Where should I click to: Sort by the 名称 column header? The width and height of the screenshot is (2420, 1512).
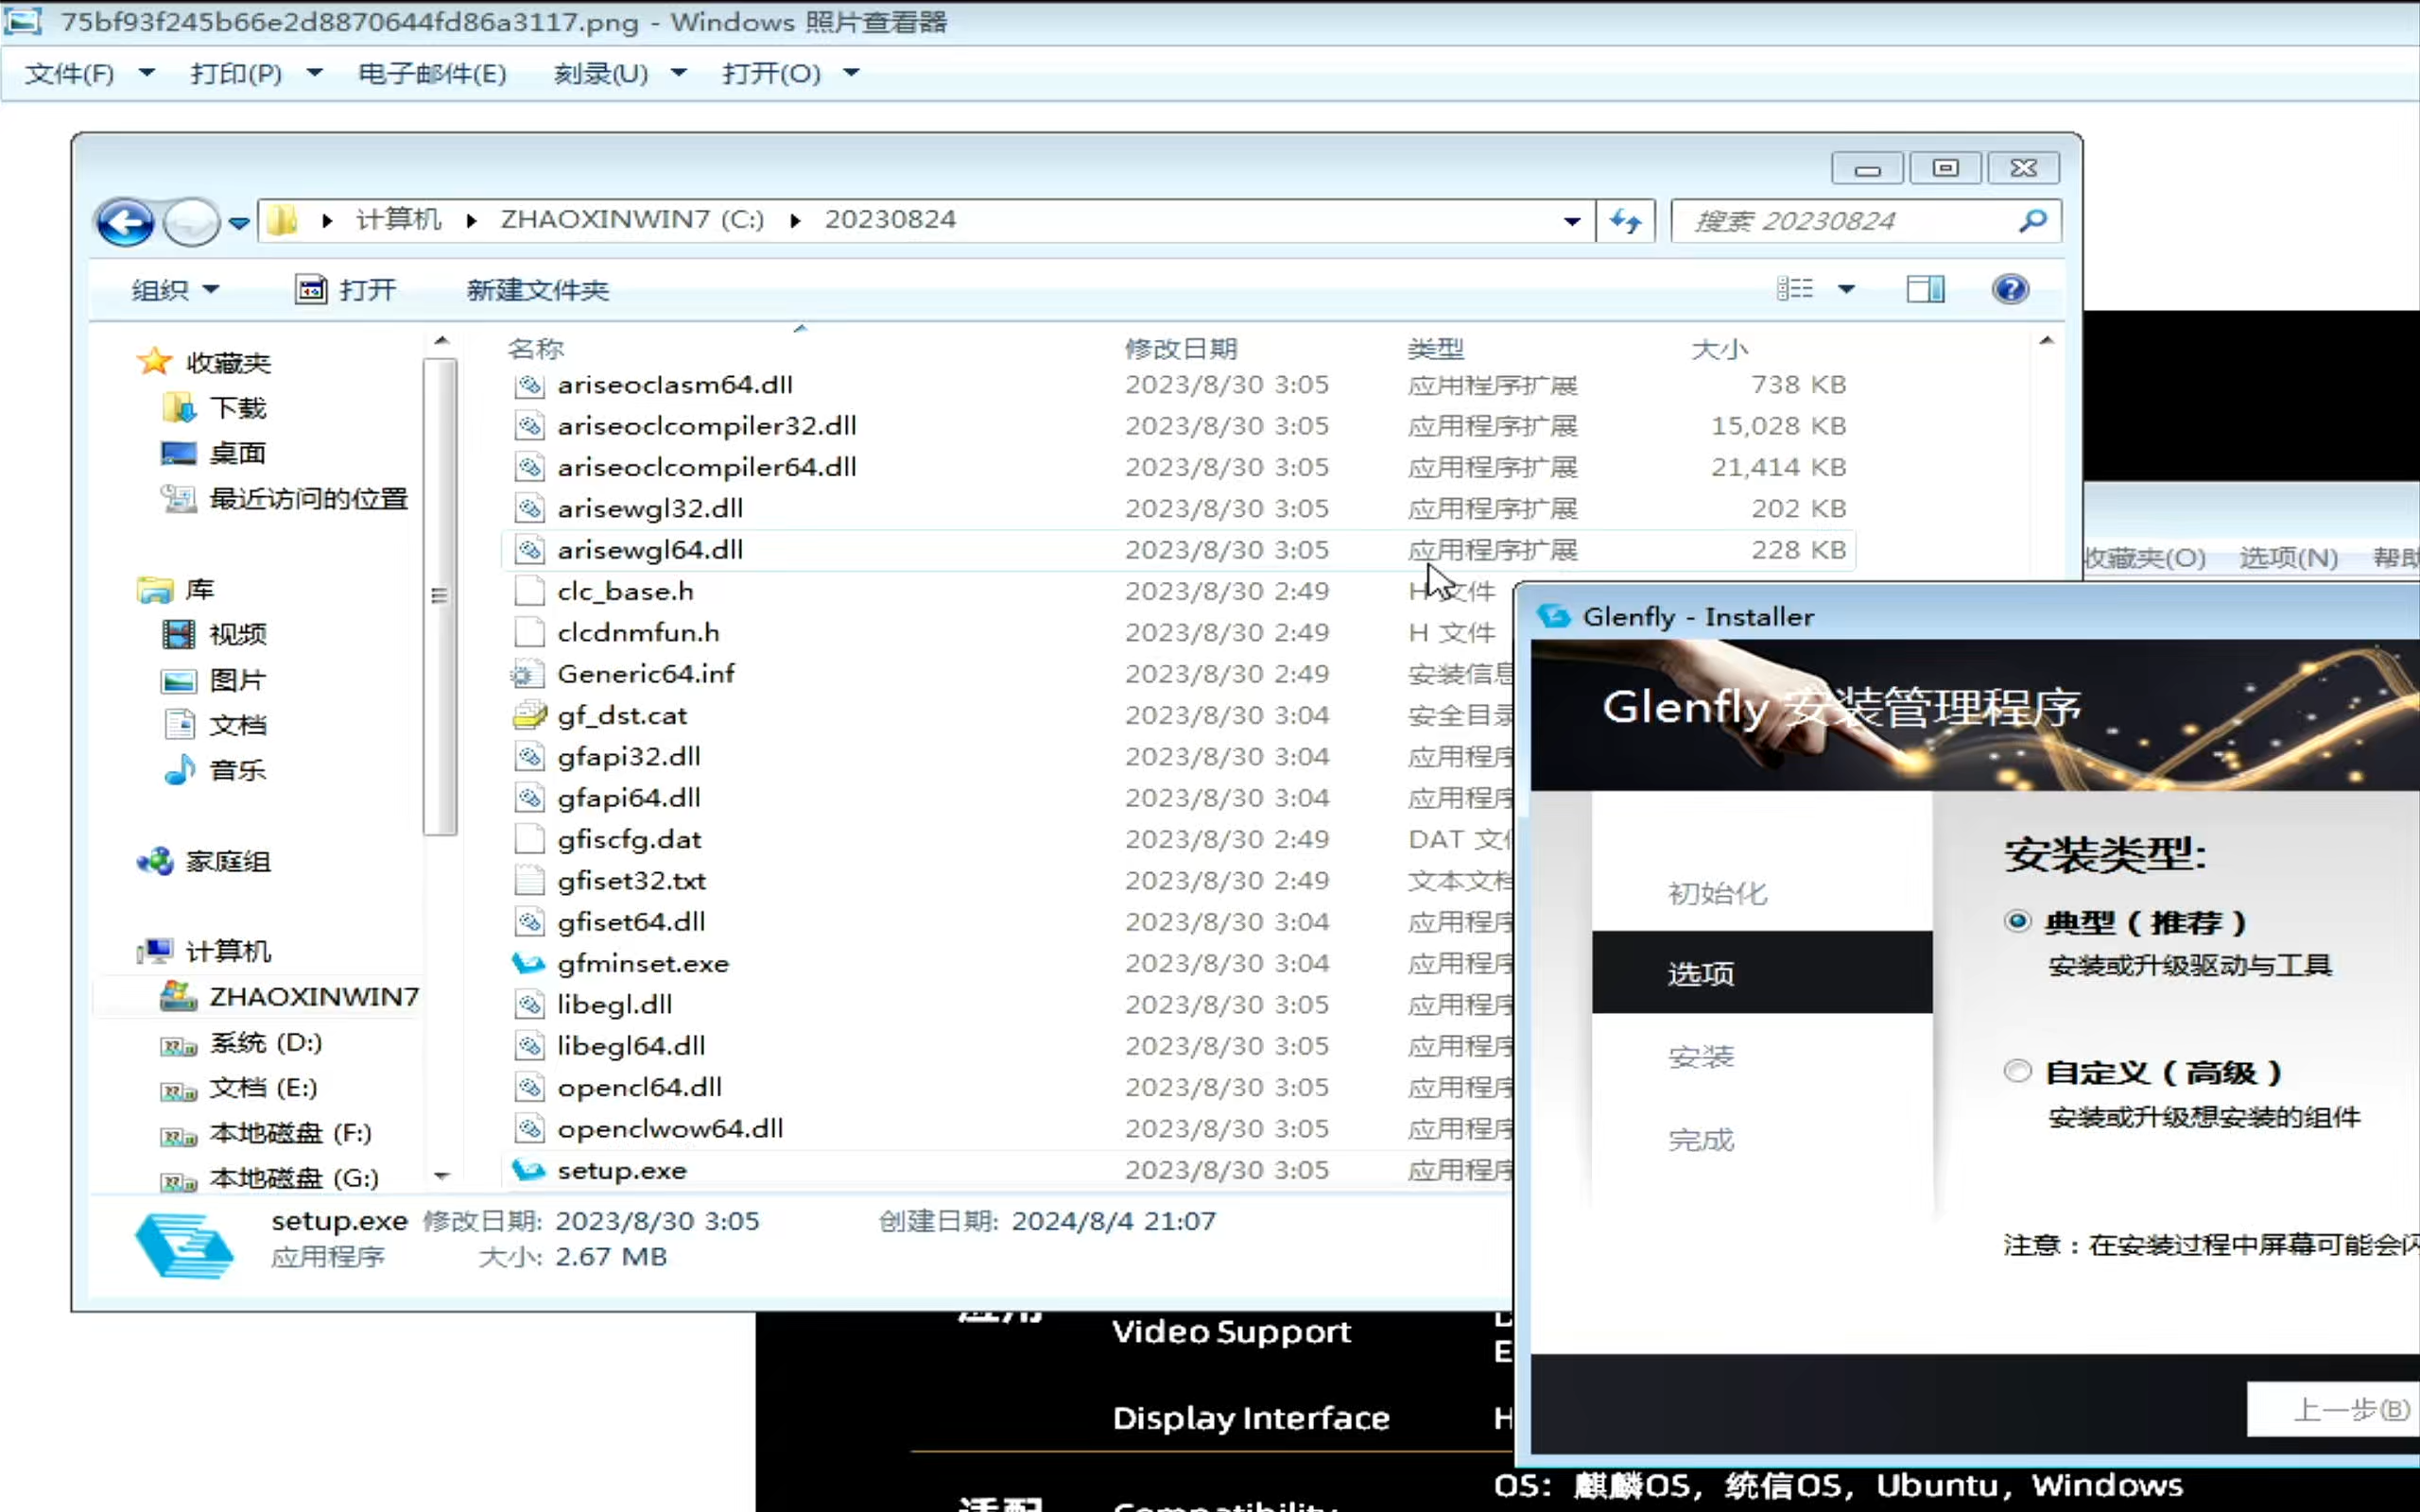click(x=536, y=348)
